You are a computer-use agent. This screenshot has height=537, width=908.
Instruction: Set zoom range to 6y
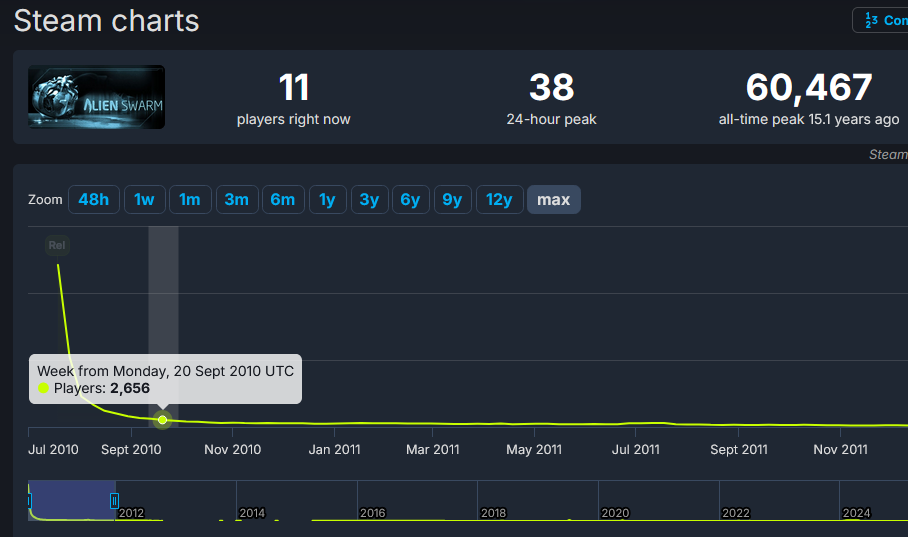tap(411, 199)
